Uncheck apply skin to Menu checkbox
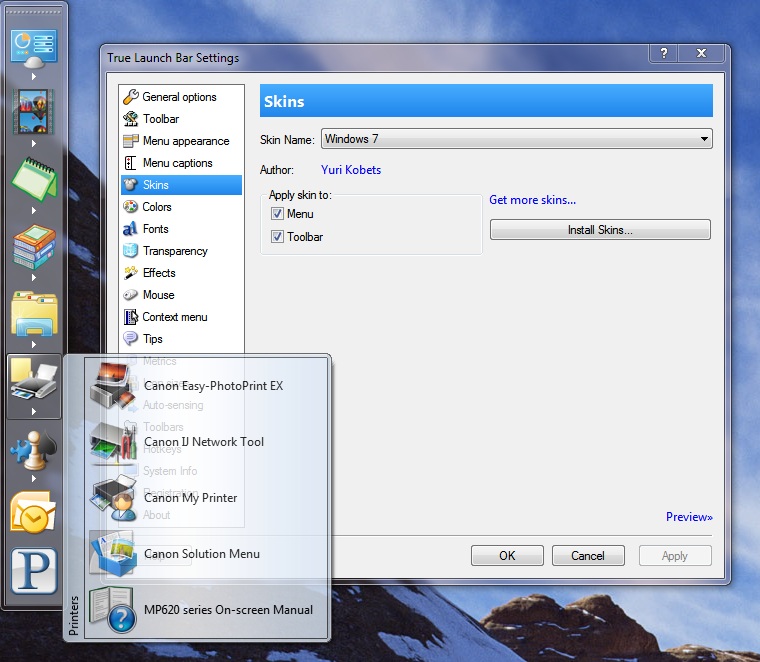Screen dimensions: 760x662 (277, 214)
